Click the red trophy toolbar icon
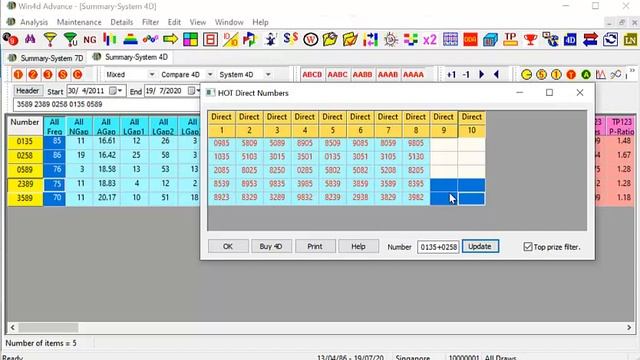The height and width of the screenshot is (360, 640). click(530, 40)
